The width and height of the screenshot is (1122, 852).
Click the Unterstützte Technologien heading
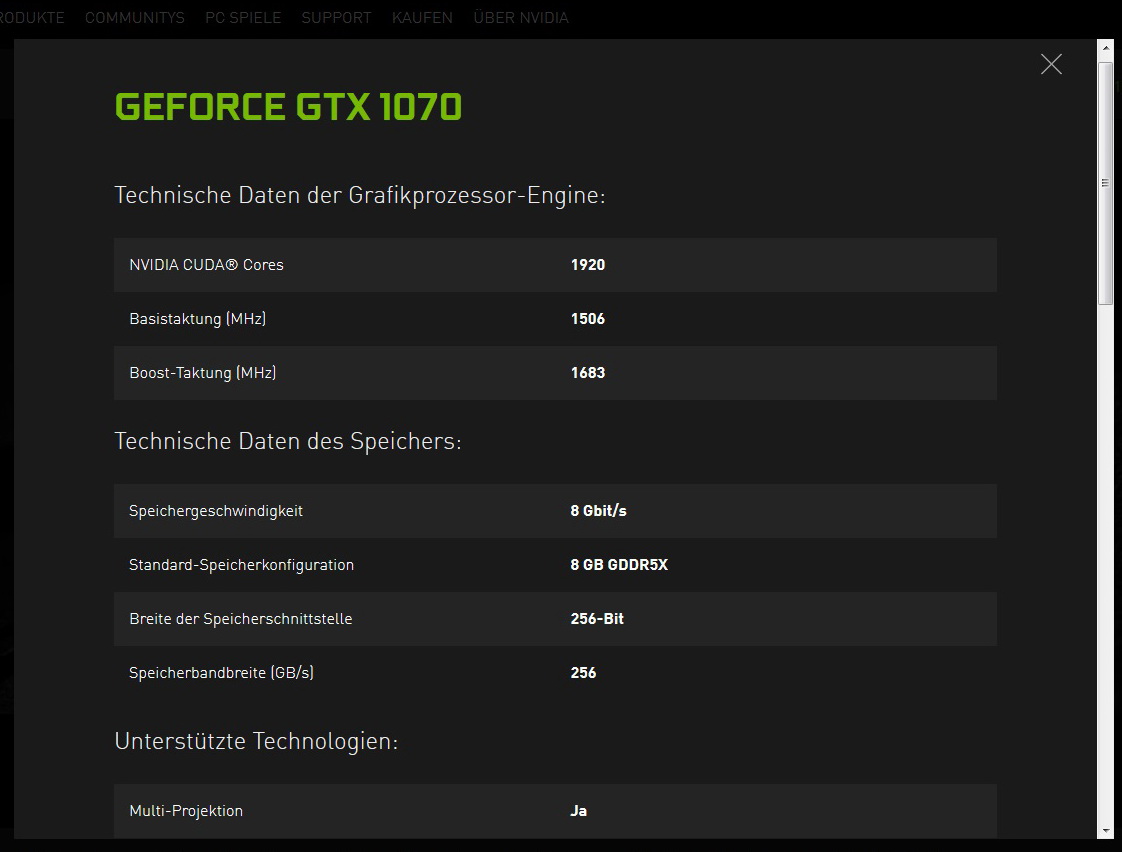(x=256, y=741)
